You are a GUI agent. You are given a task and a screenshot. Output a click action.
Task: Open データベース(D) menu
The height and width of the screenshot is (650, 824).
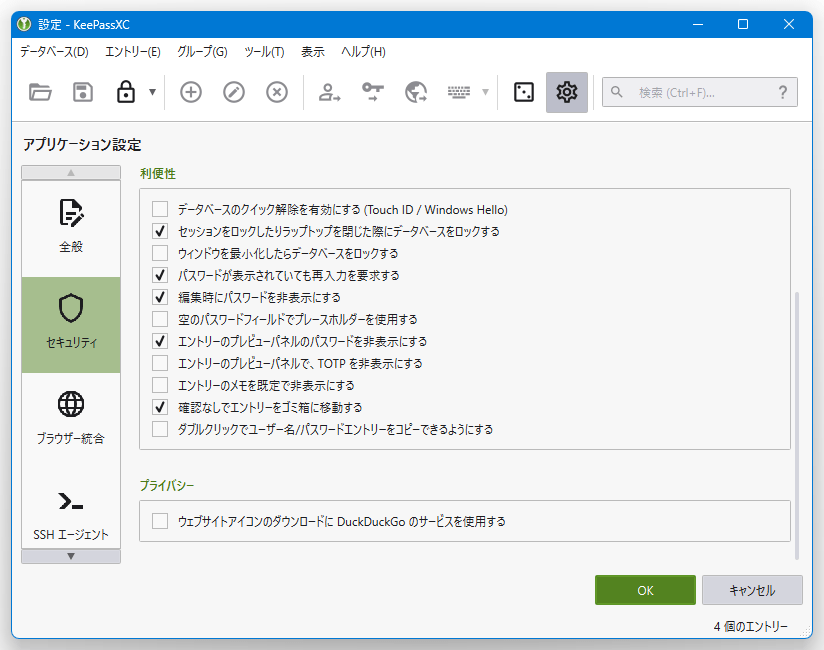click(54, 51)
